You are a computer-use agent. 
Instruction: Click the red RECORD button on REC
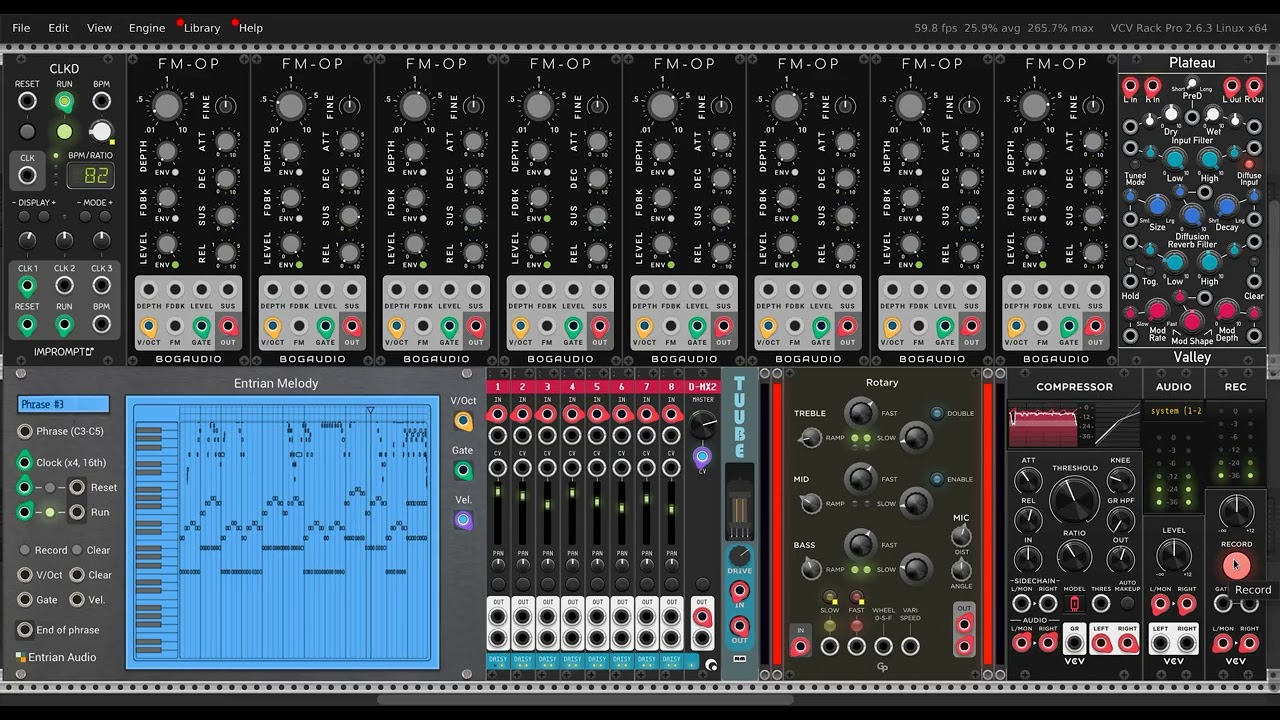(x=1236, y=565)
